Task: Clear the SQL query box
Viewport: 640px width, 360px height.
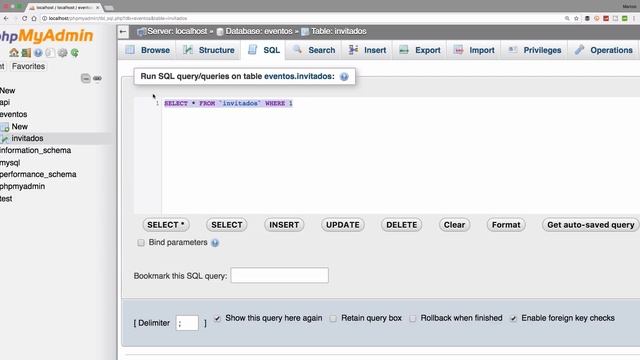Action: pyautogui.click(x=454, y=225)
